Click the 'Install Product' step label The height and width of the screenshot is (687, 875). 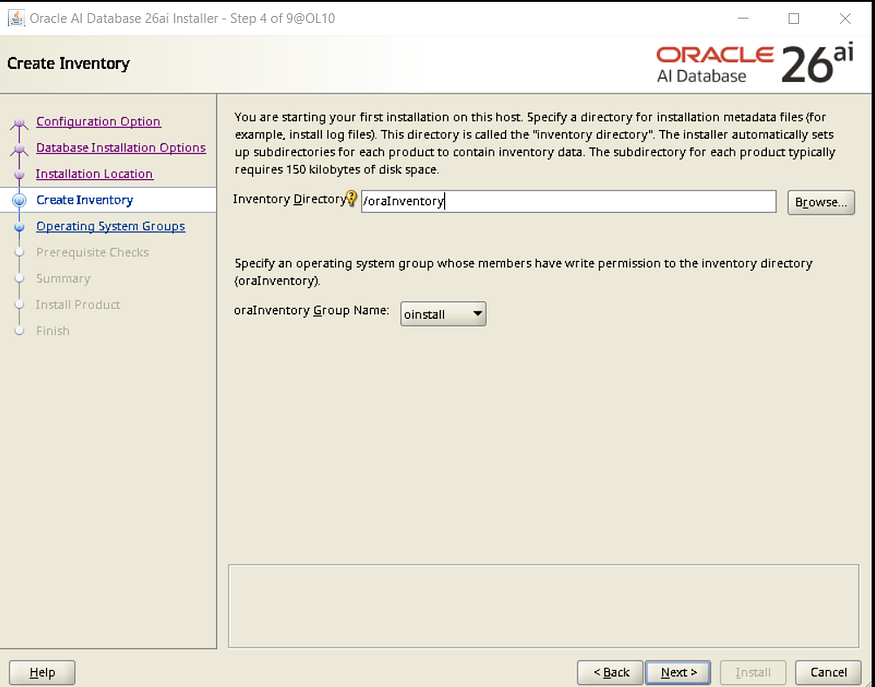pyautogui.click(x=78, y=305)
